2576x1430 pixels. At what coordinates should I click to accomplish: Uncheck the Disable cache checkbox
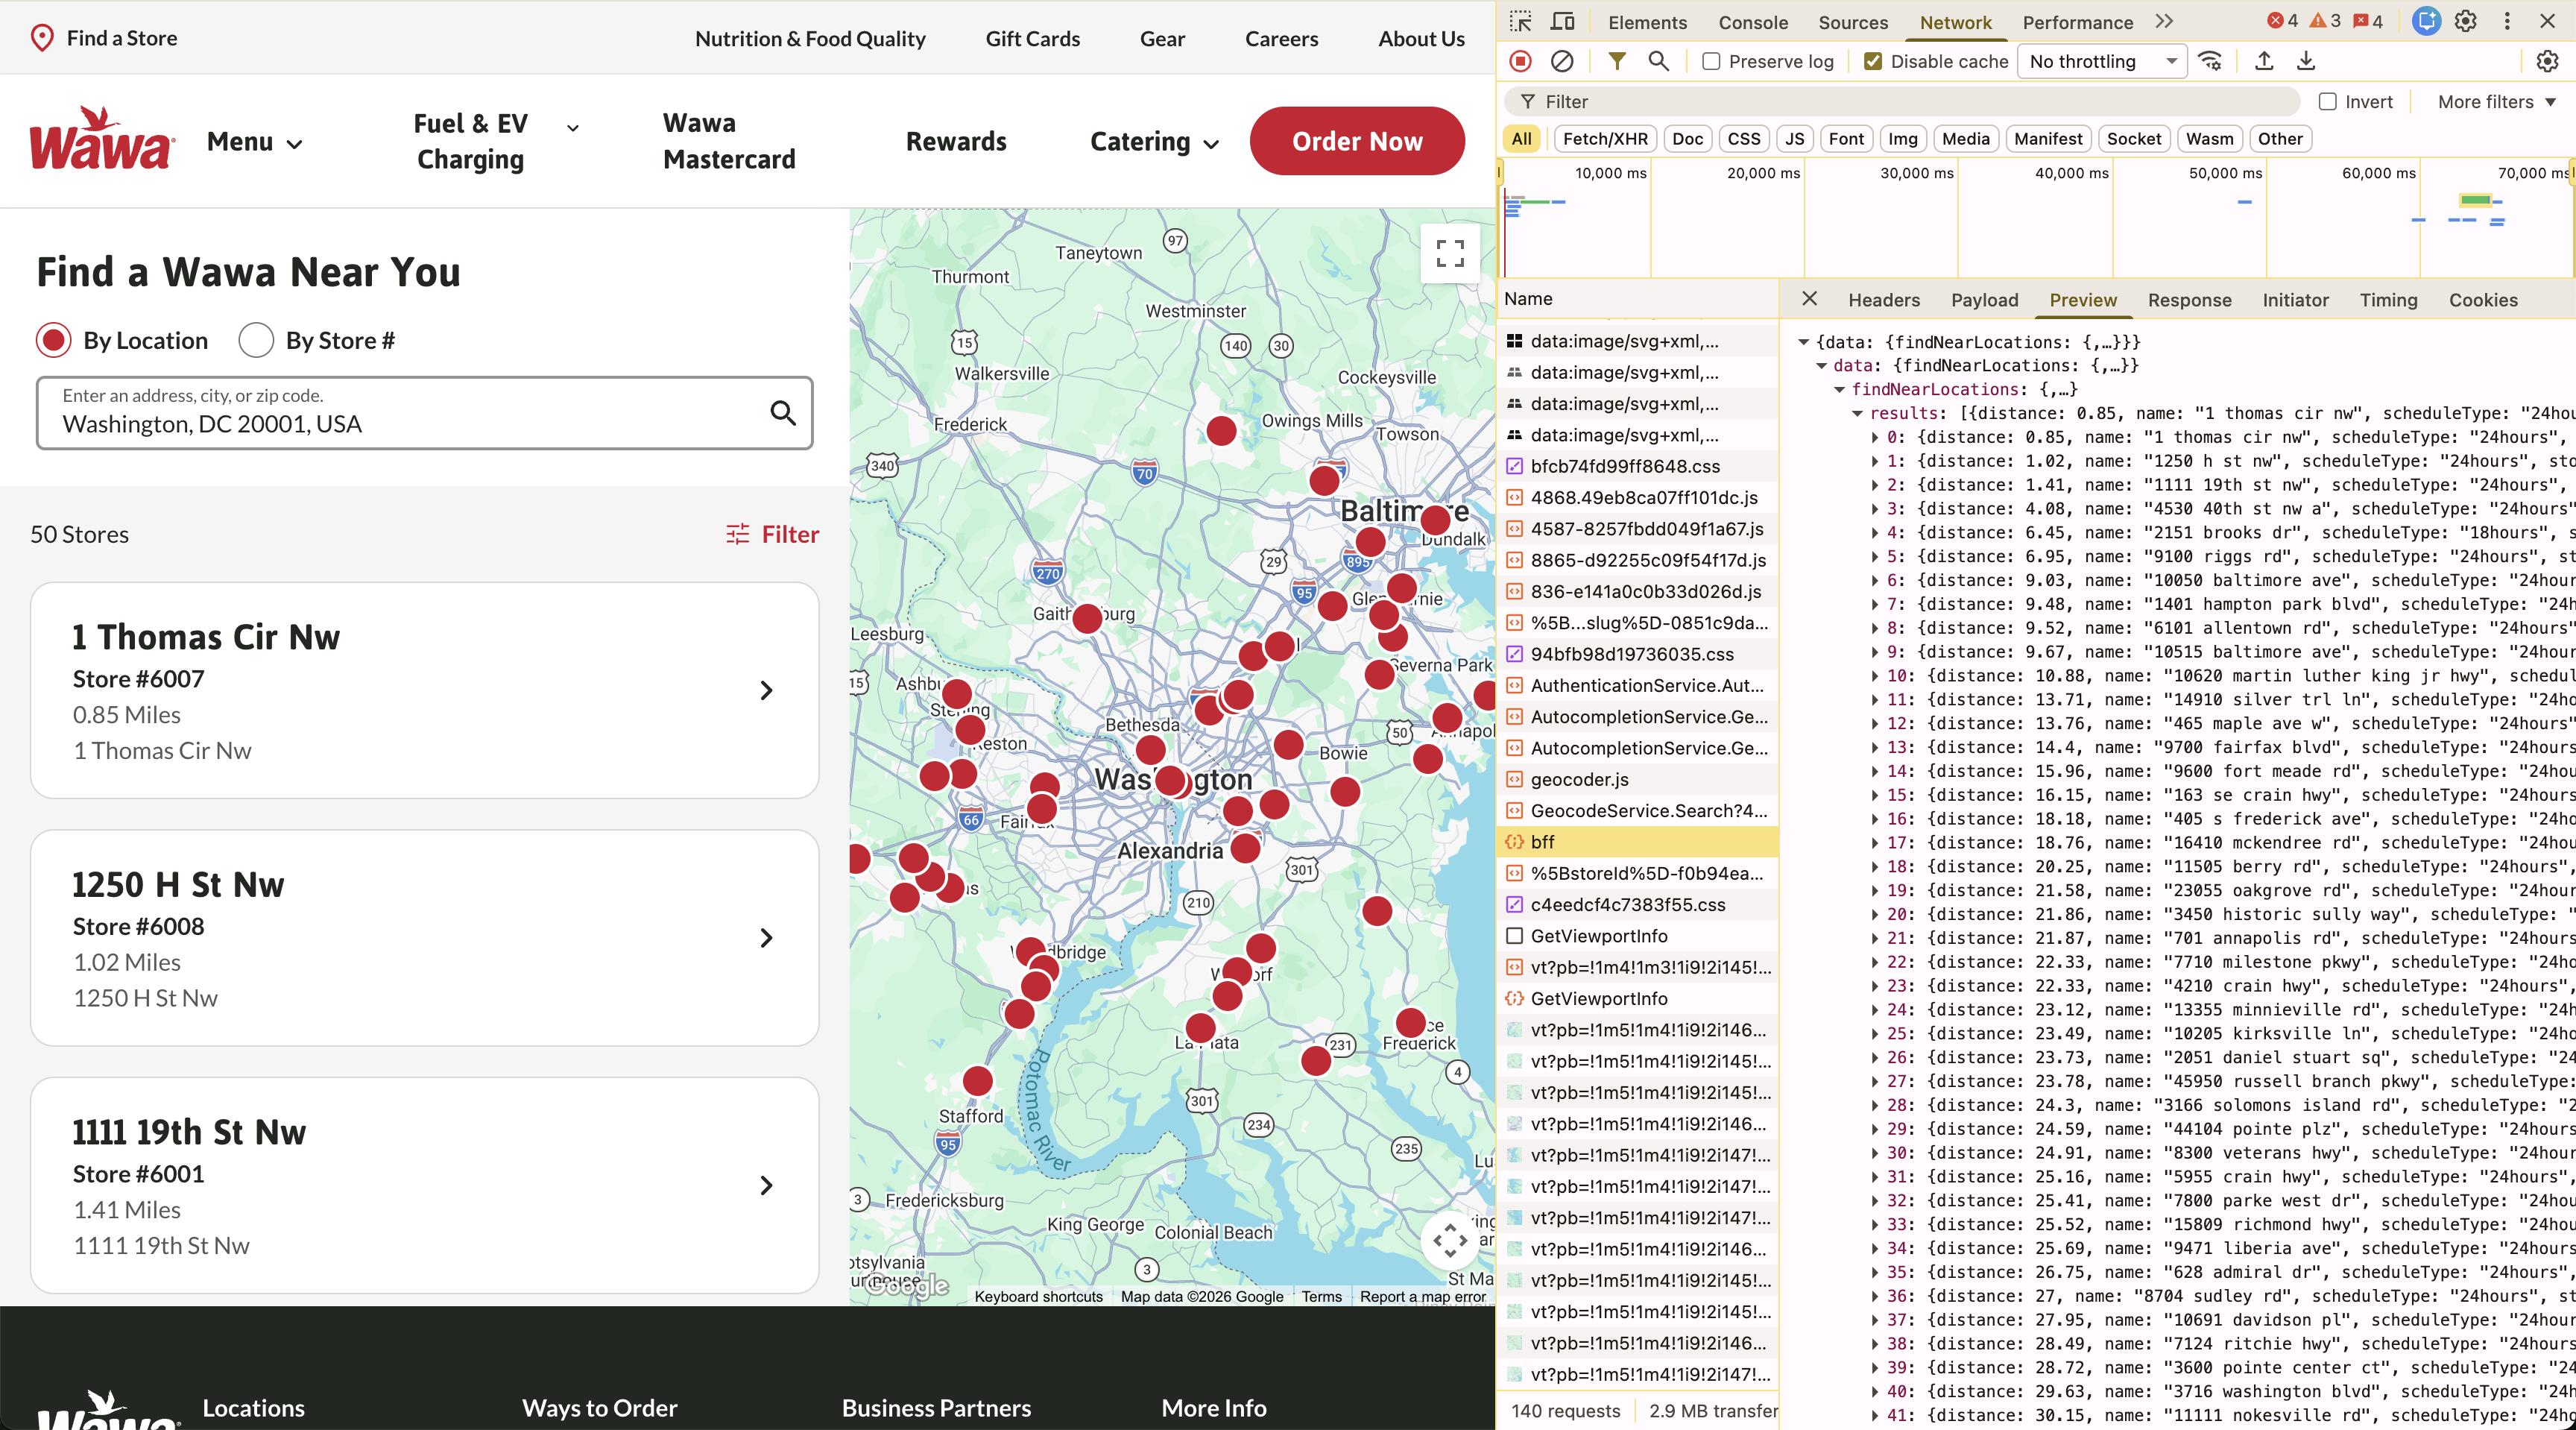tap(1873, 62)
